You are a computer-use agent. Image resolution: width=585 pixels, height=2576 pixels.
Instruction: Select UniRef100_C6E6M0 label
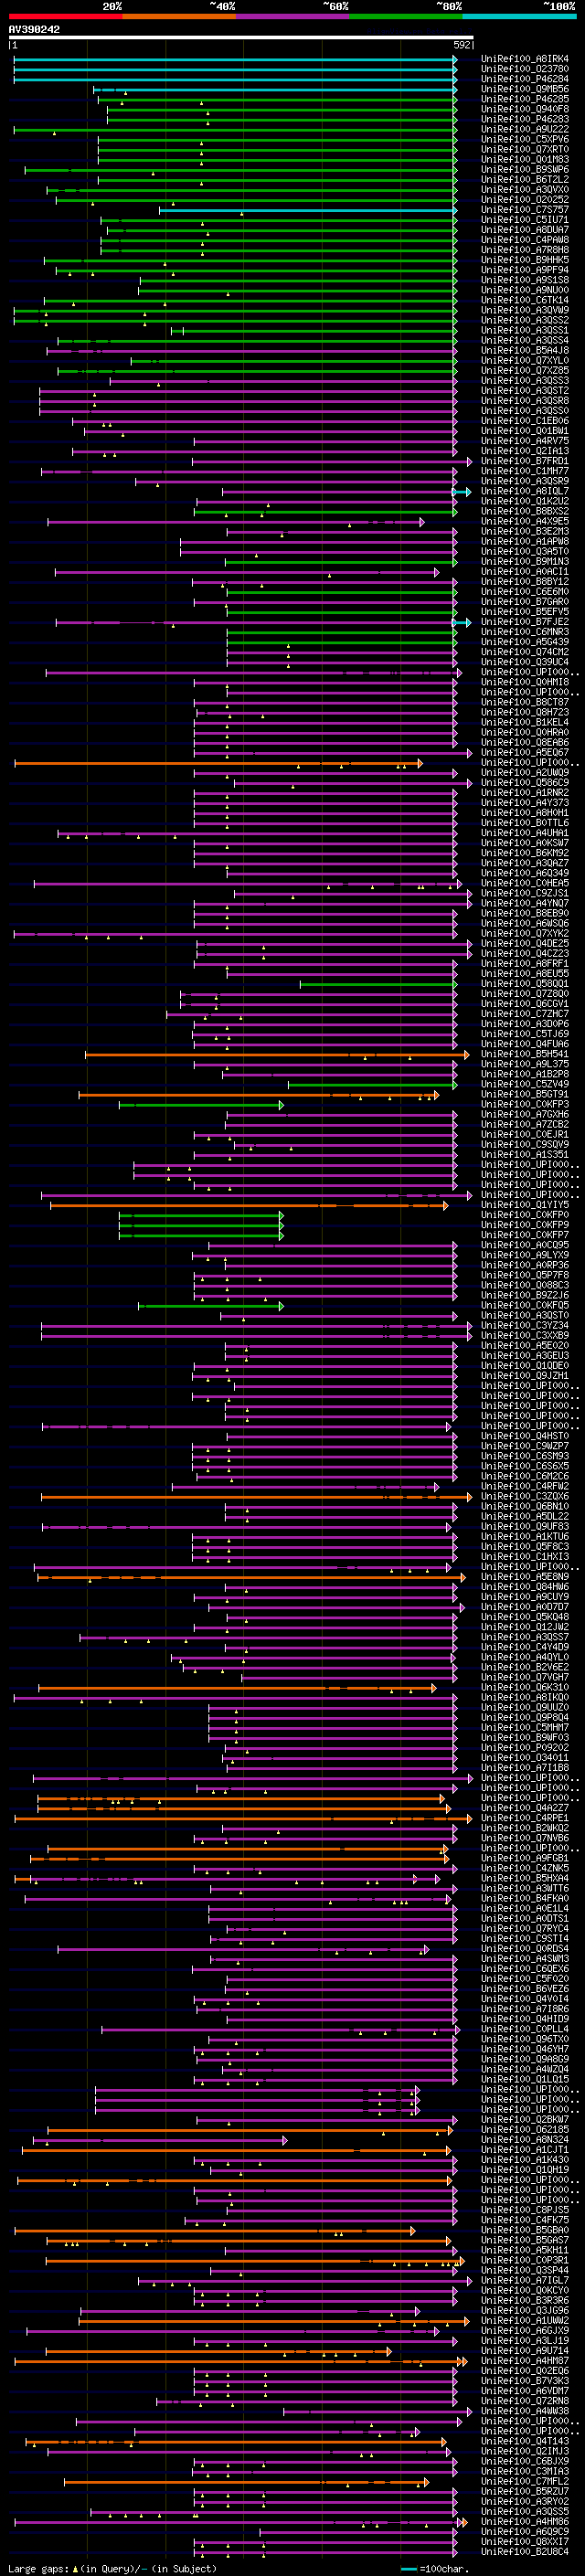pyautogui.click(x=525, y=592)
